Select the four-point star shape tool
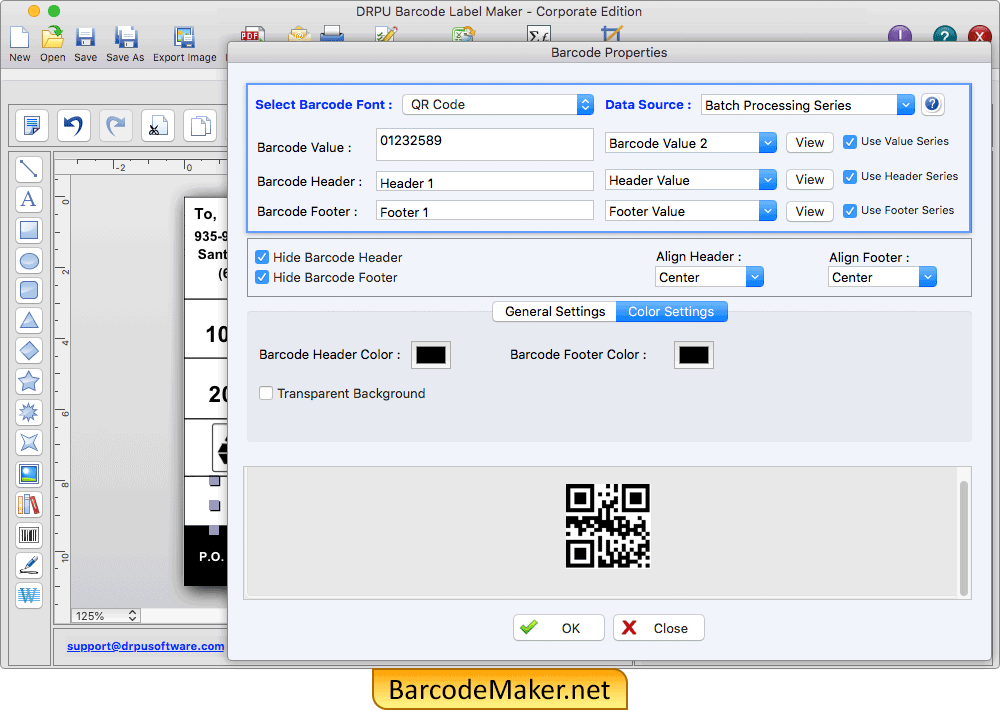Image resolution: width=1000 pixels, height=710 pixels. click(29, 442)
